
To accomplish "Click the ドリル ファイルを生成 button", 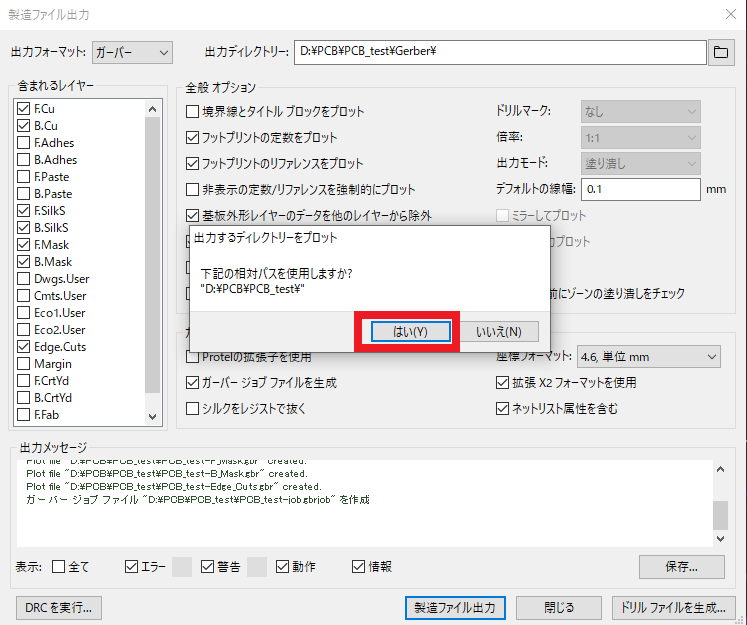I will (x=675, y=607).
